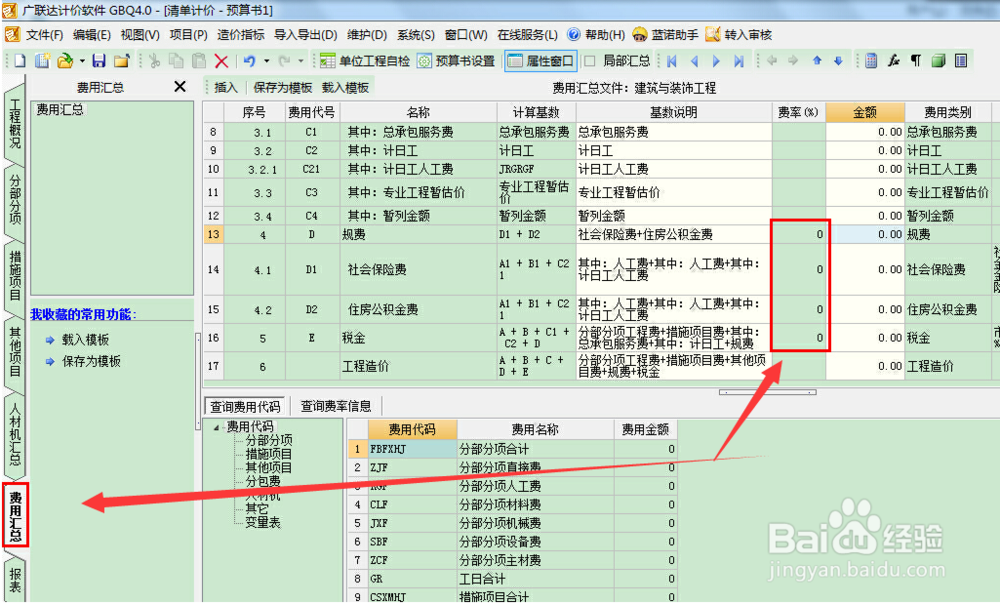Switch to 人材机汇总 side tab
This screenshot has width=1000, height=604.
pyautogui.click(x=15, y=434)
